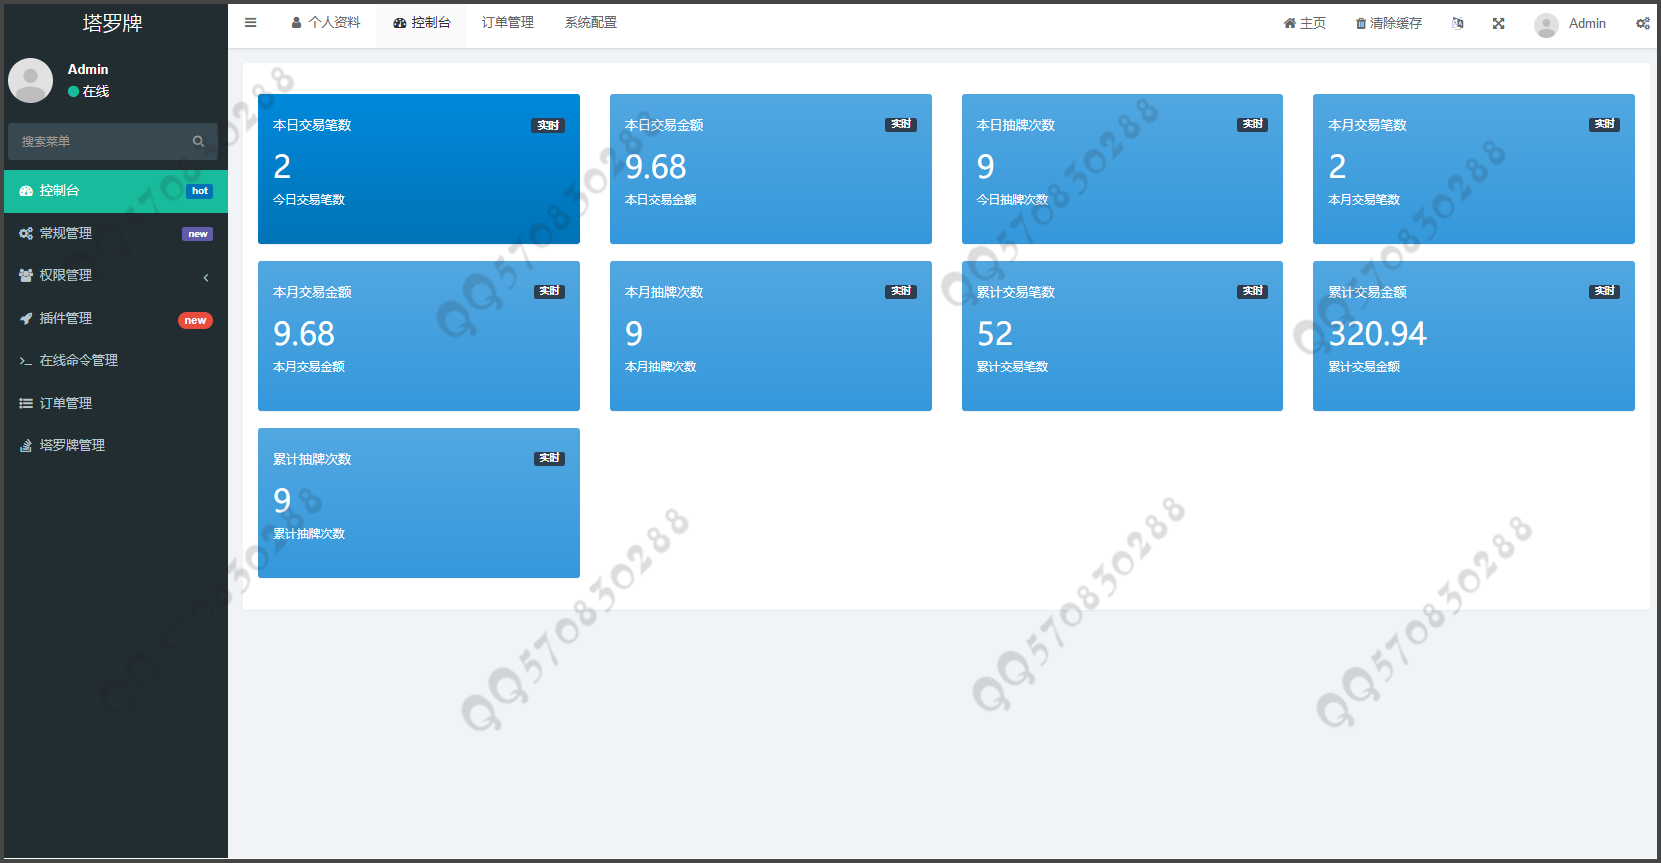Open 塔罗牌管理 in the sidebar
1661x863 pixels.
(72, 446)
